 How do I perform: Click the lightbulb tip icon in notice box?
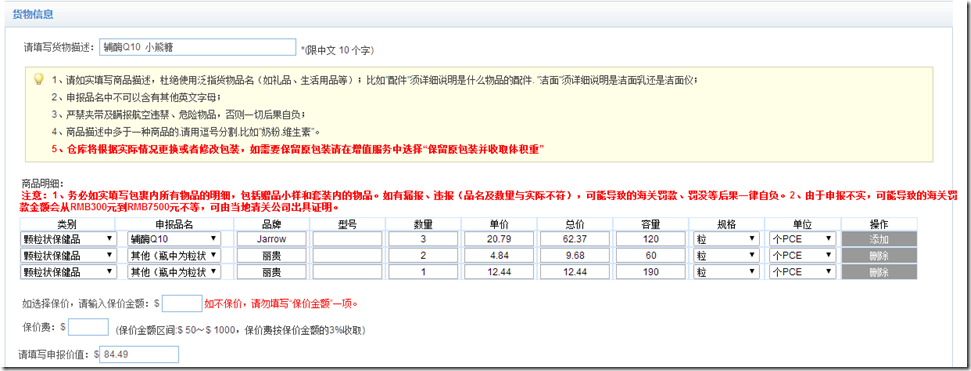coord(38,79)
